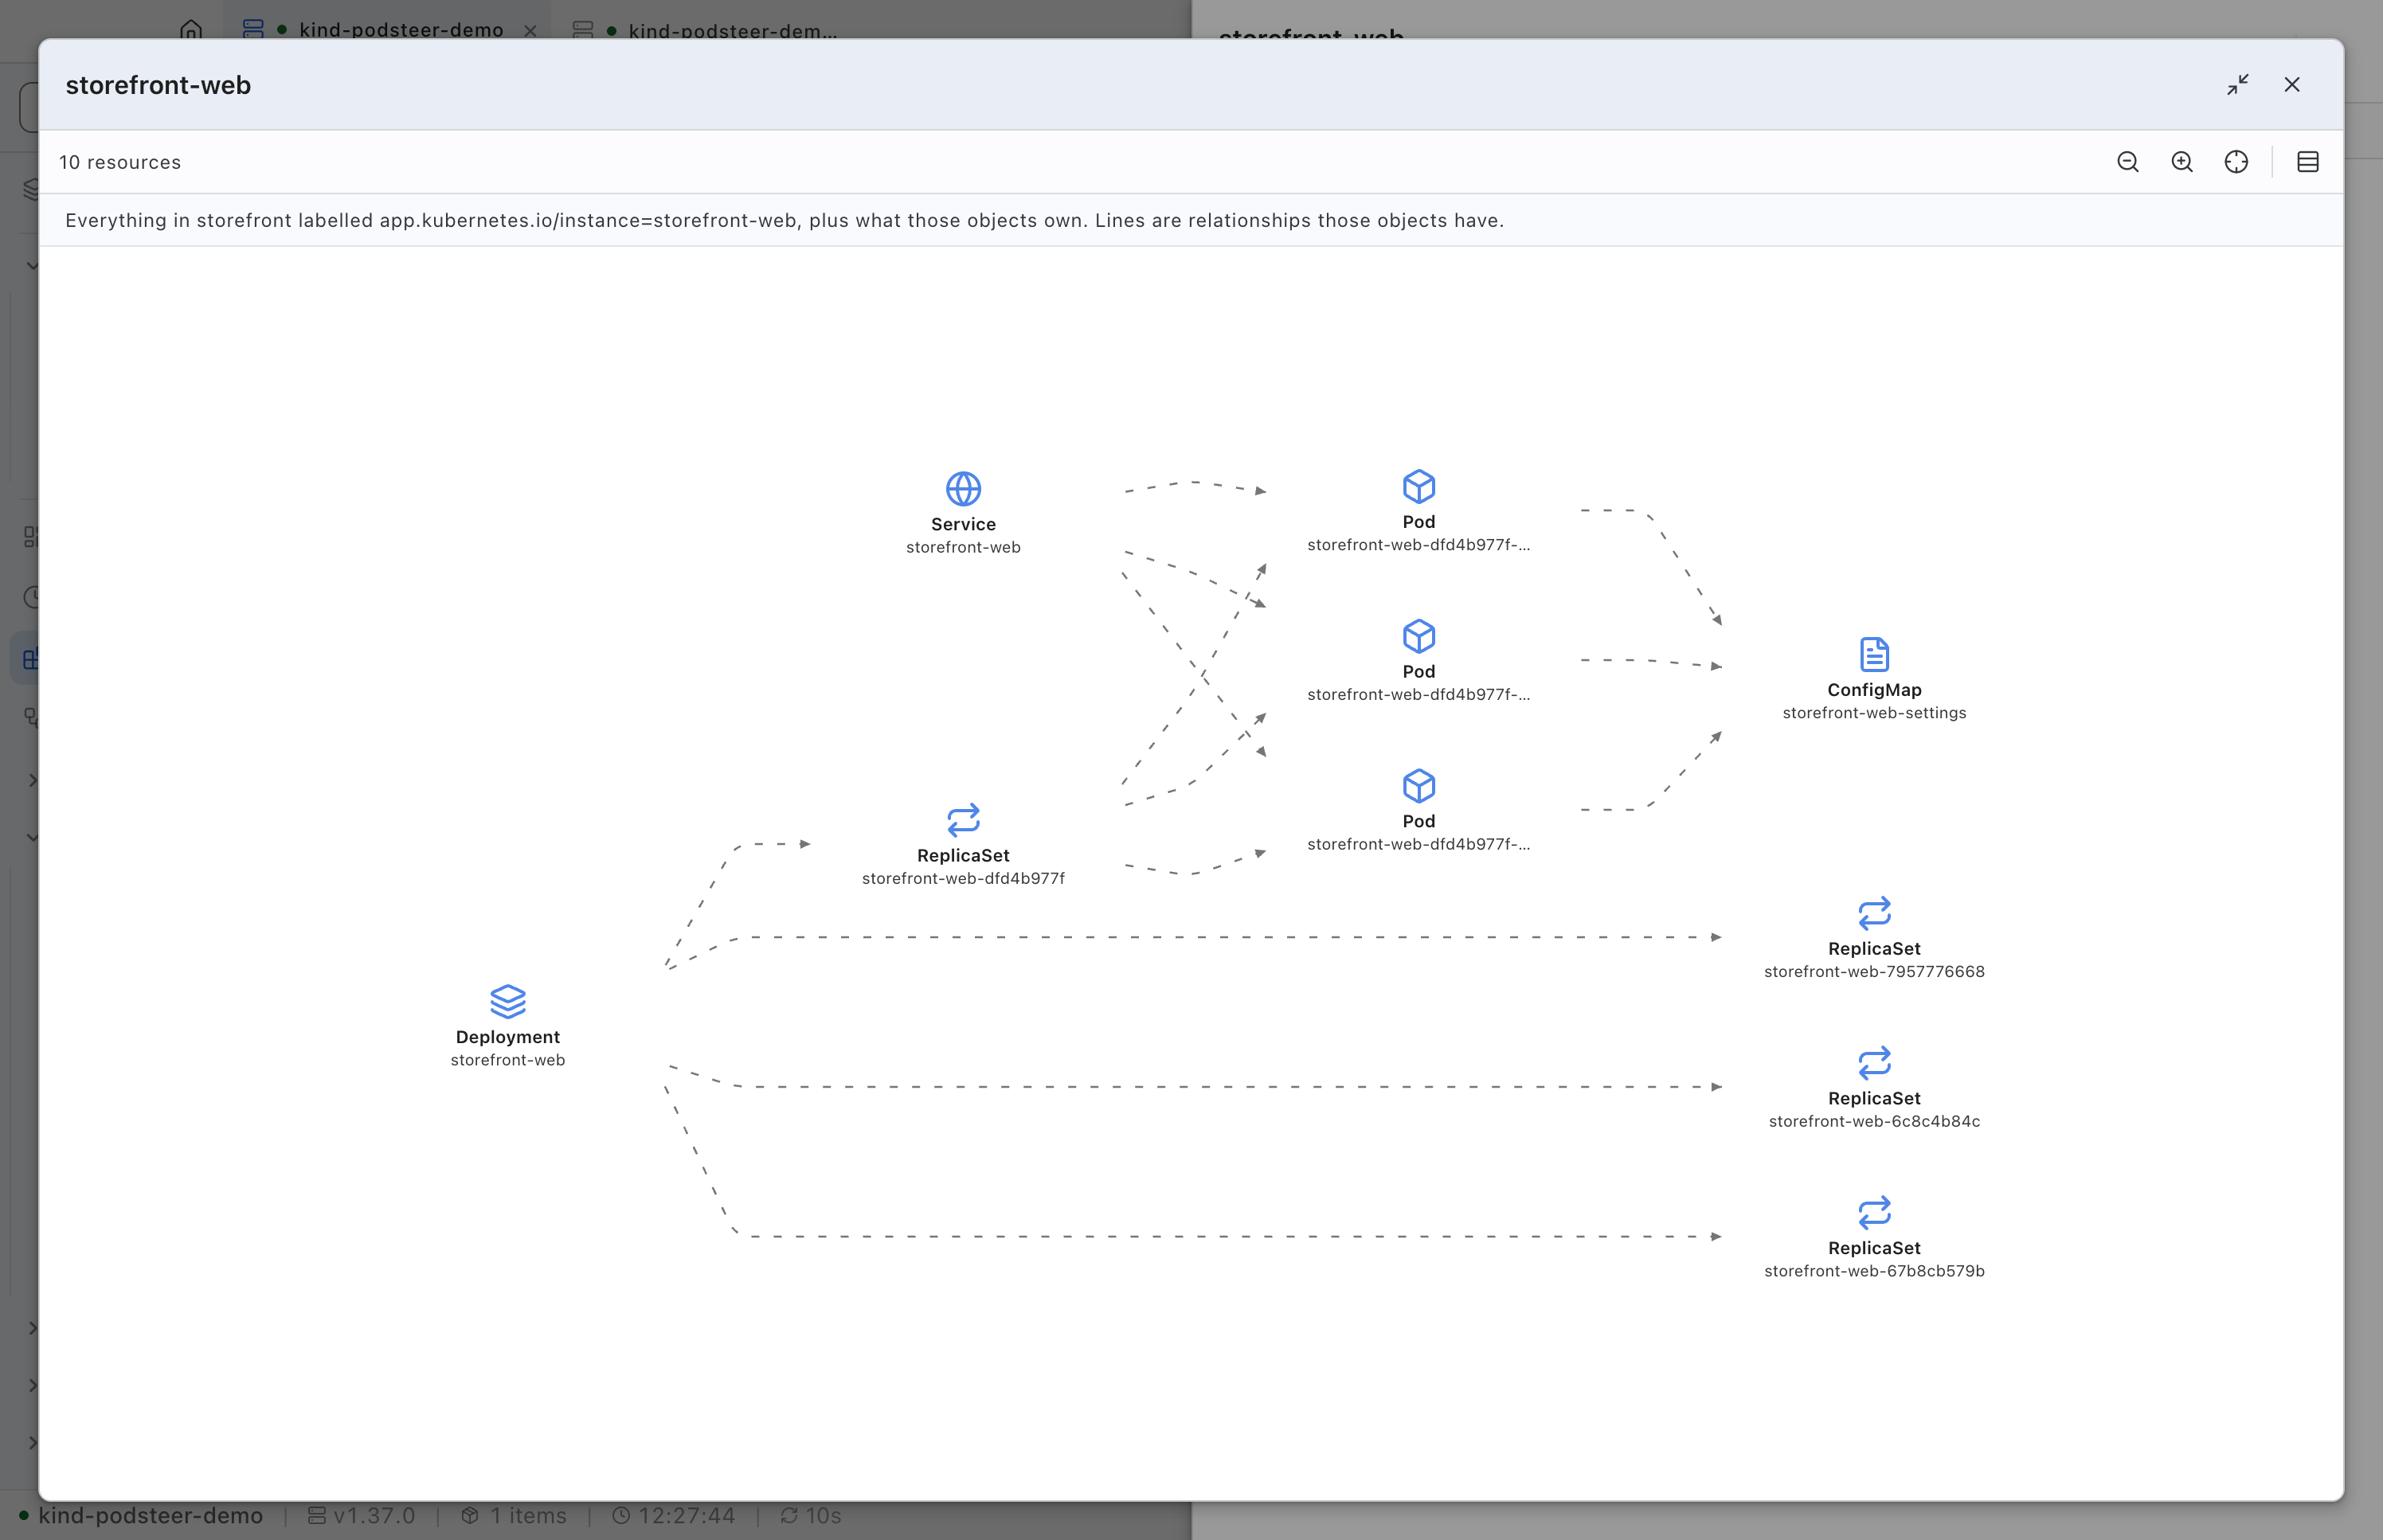The height and width of the screenshot is (1540, 2383).
Task: Click the v1.37.0 version in status bar
Action: coord(361,1516)
